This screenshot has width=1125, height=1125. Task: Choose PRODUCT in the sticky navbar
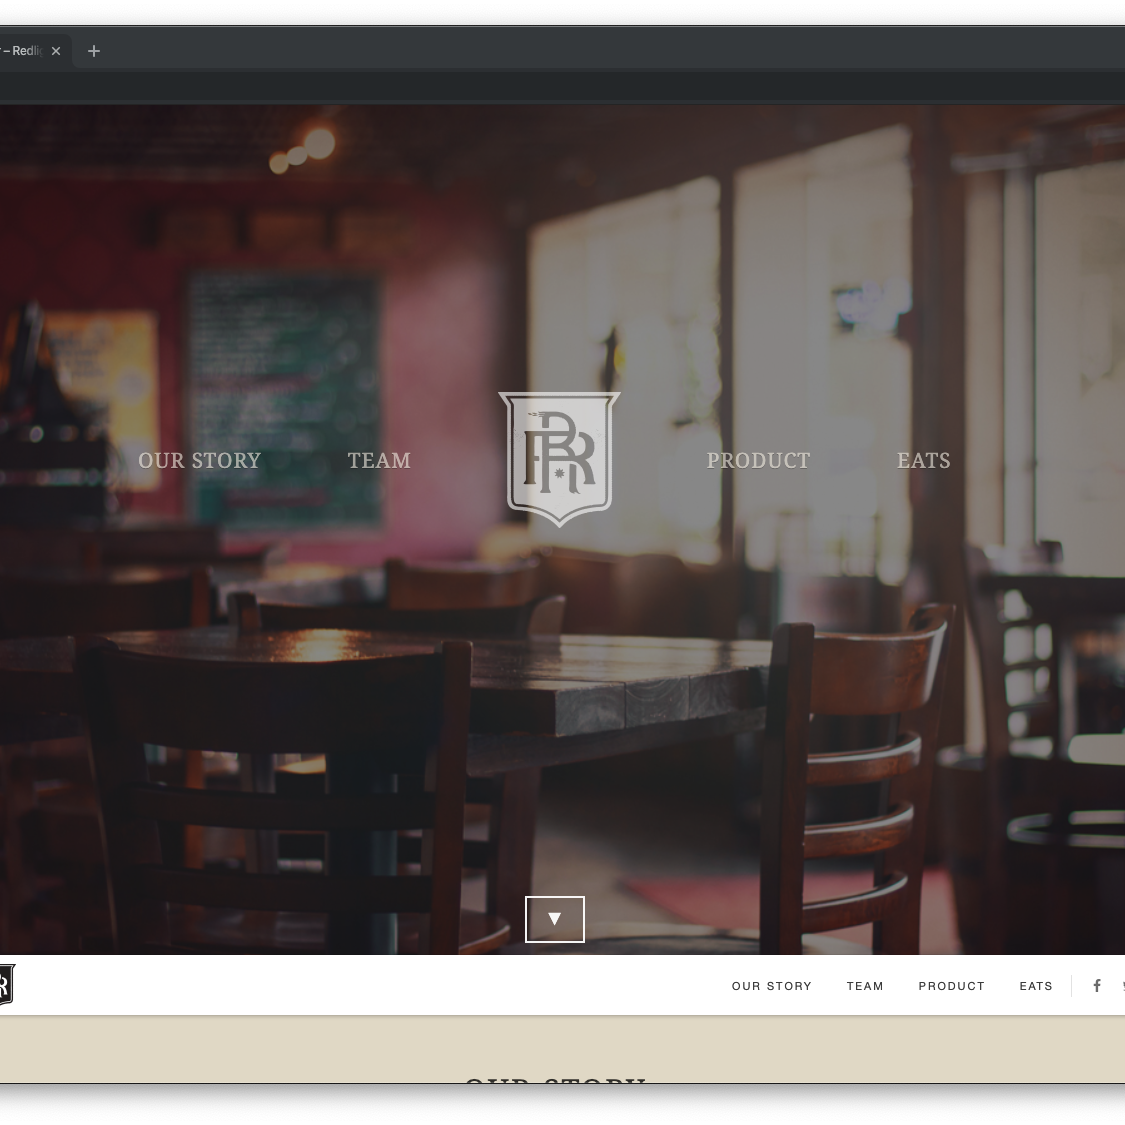click(951, 986)
